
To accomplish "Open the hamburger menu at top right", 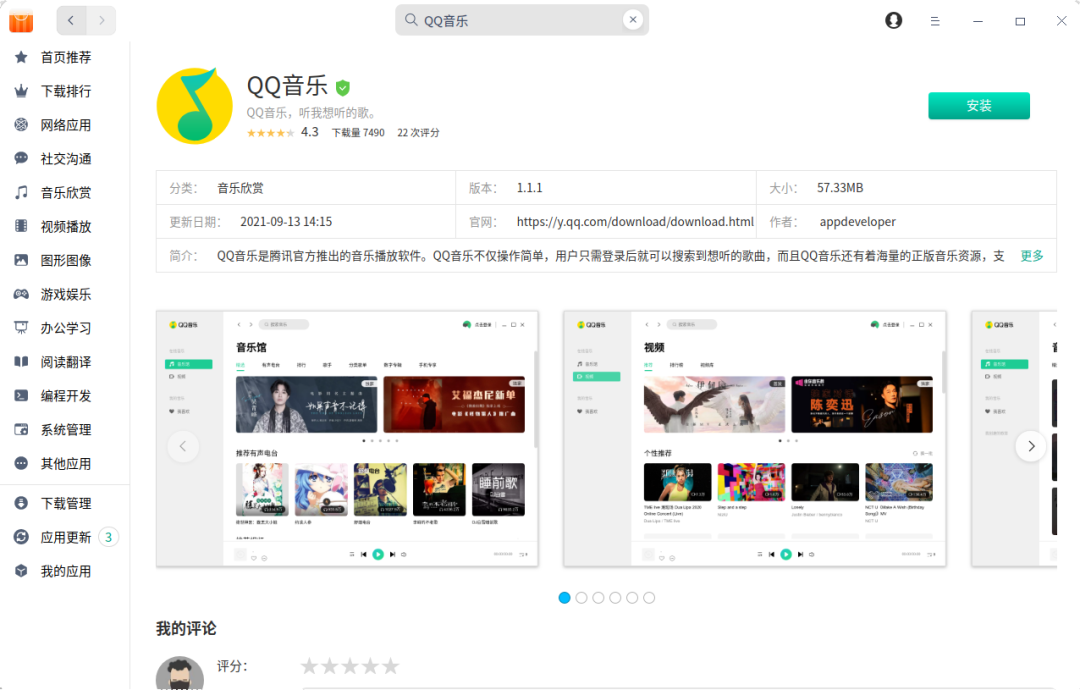I will 935,20.
